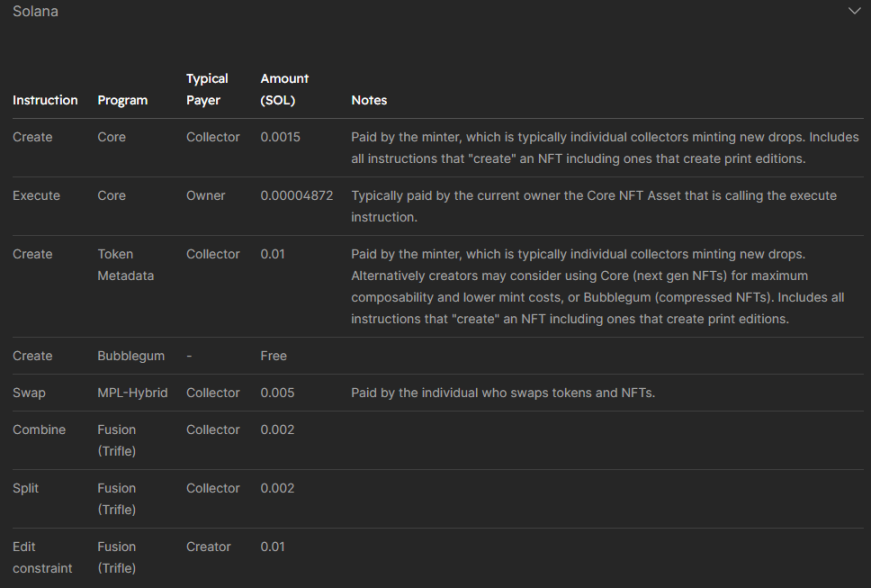Select the Instruction column header

click(45, 100)
